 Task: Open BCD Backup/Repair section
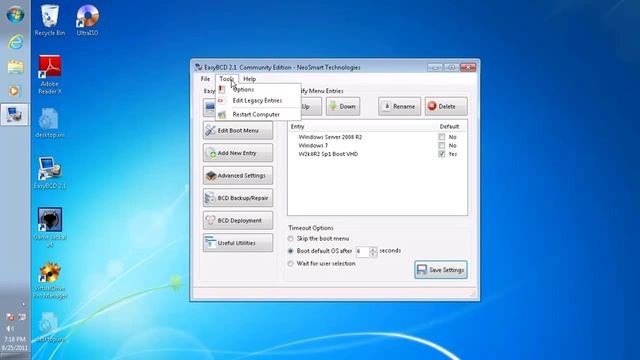click(x=238, y=198)
